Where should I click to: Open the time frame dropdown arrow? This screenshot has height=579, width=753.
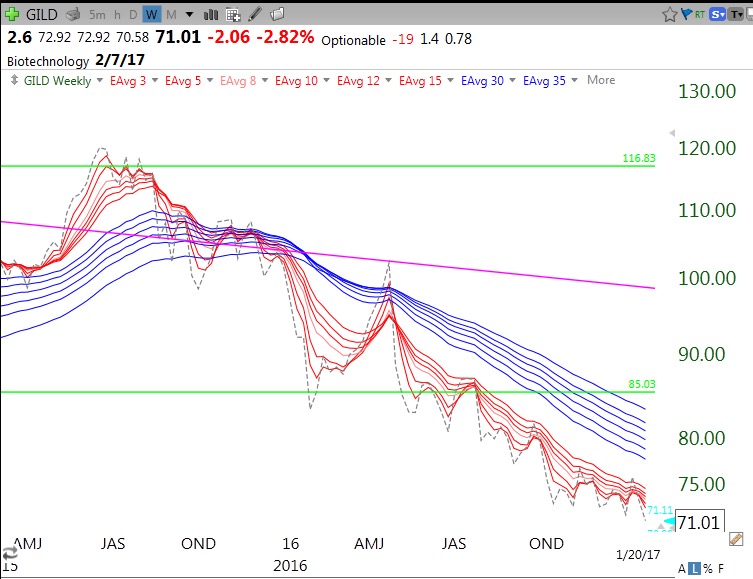pyautogui.click(x=188, y=15)
